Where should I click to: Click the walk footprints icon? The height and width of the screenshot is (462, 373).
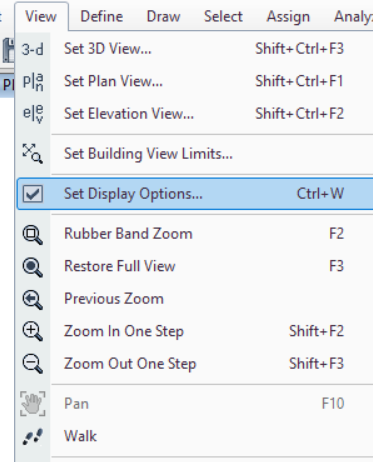tap(32, 437)
